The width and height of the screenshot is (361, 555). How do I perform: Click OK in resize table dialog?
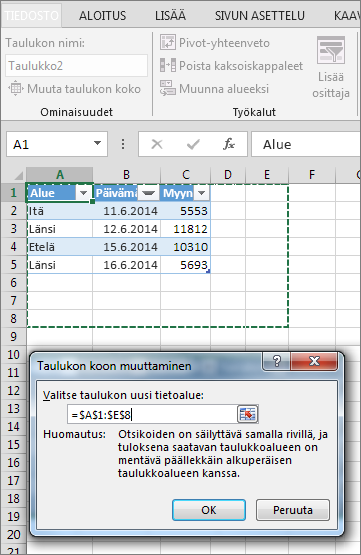pyautogui.click(x=209, y=510)
